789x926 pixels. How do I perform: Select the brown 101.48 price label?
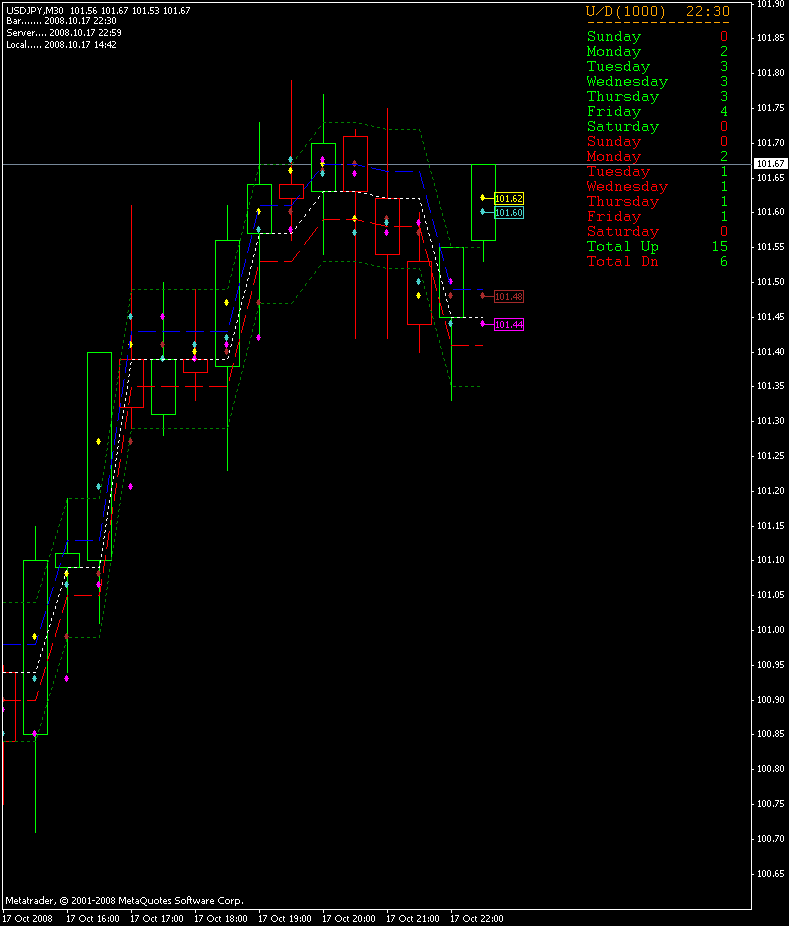pyautogui.click(x=508, y=296)
